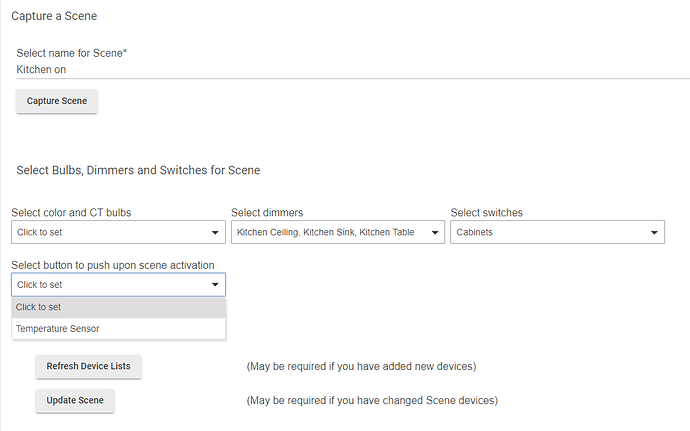The width and height of the screenshot is (690, 431).
Task: Open the Select dimmers dropdown
Action: click(338, 232)
